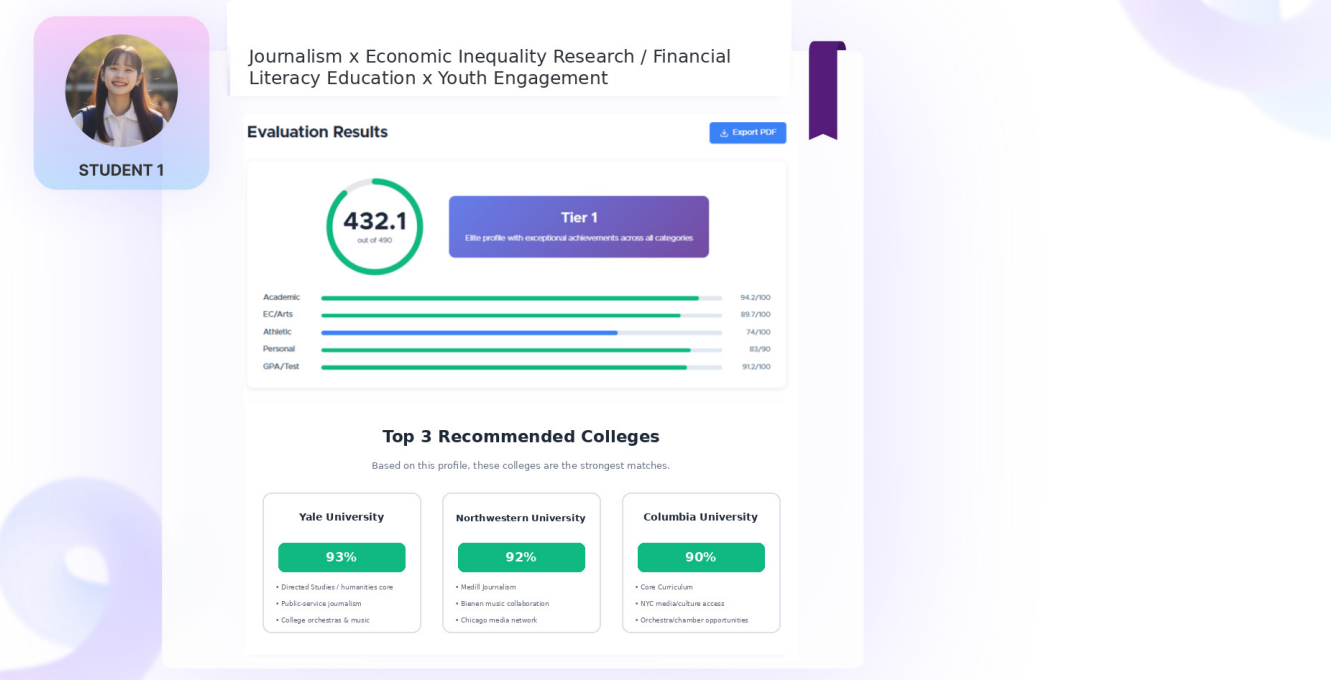The width and height of the screenshot is (1331, 680).
Task: Select the STUDENT 1 label
Action: coord(121,170)
